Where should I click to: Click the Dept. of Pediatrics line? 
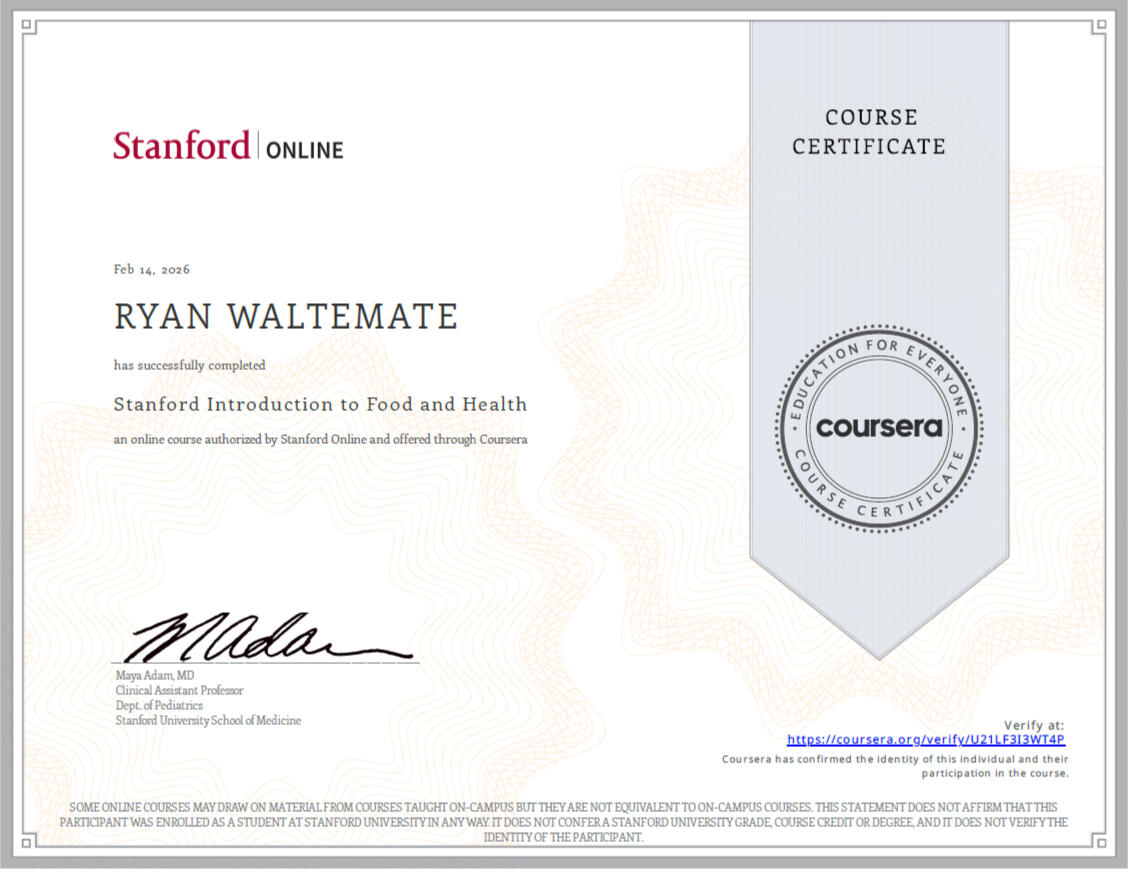[159, 706]
